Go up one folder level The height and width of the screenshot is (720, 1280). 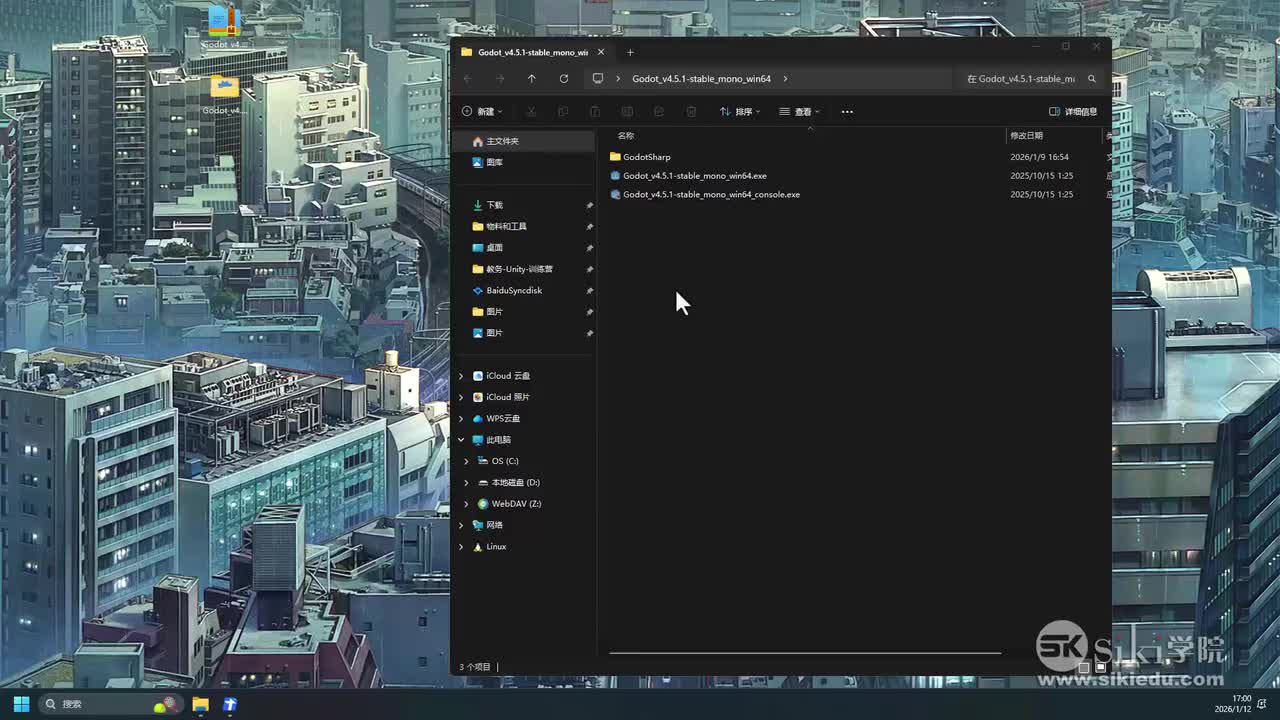[x=531, y=79]
